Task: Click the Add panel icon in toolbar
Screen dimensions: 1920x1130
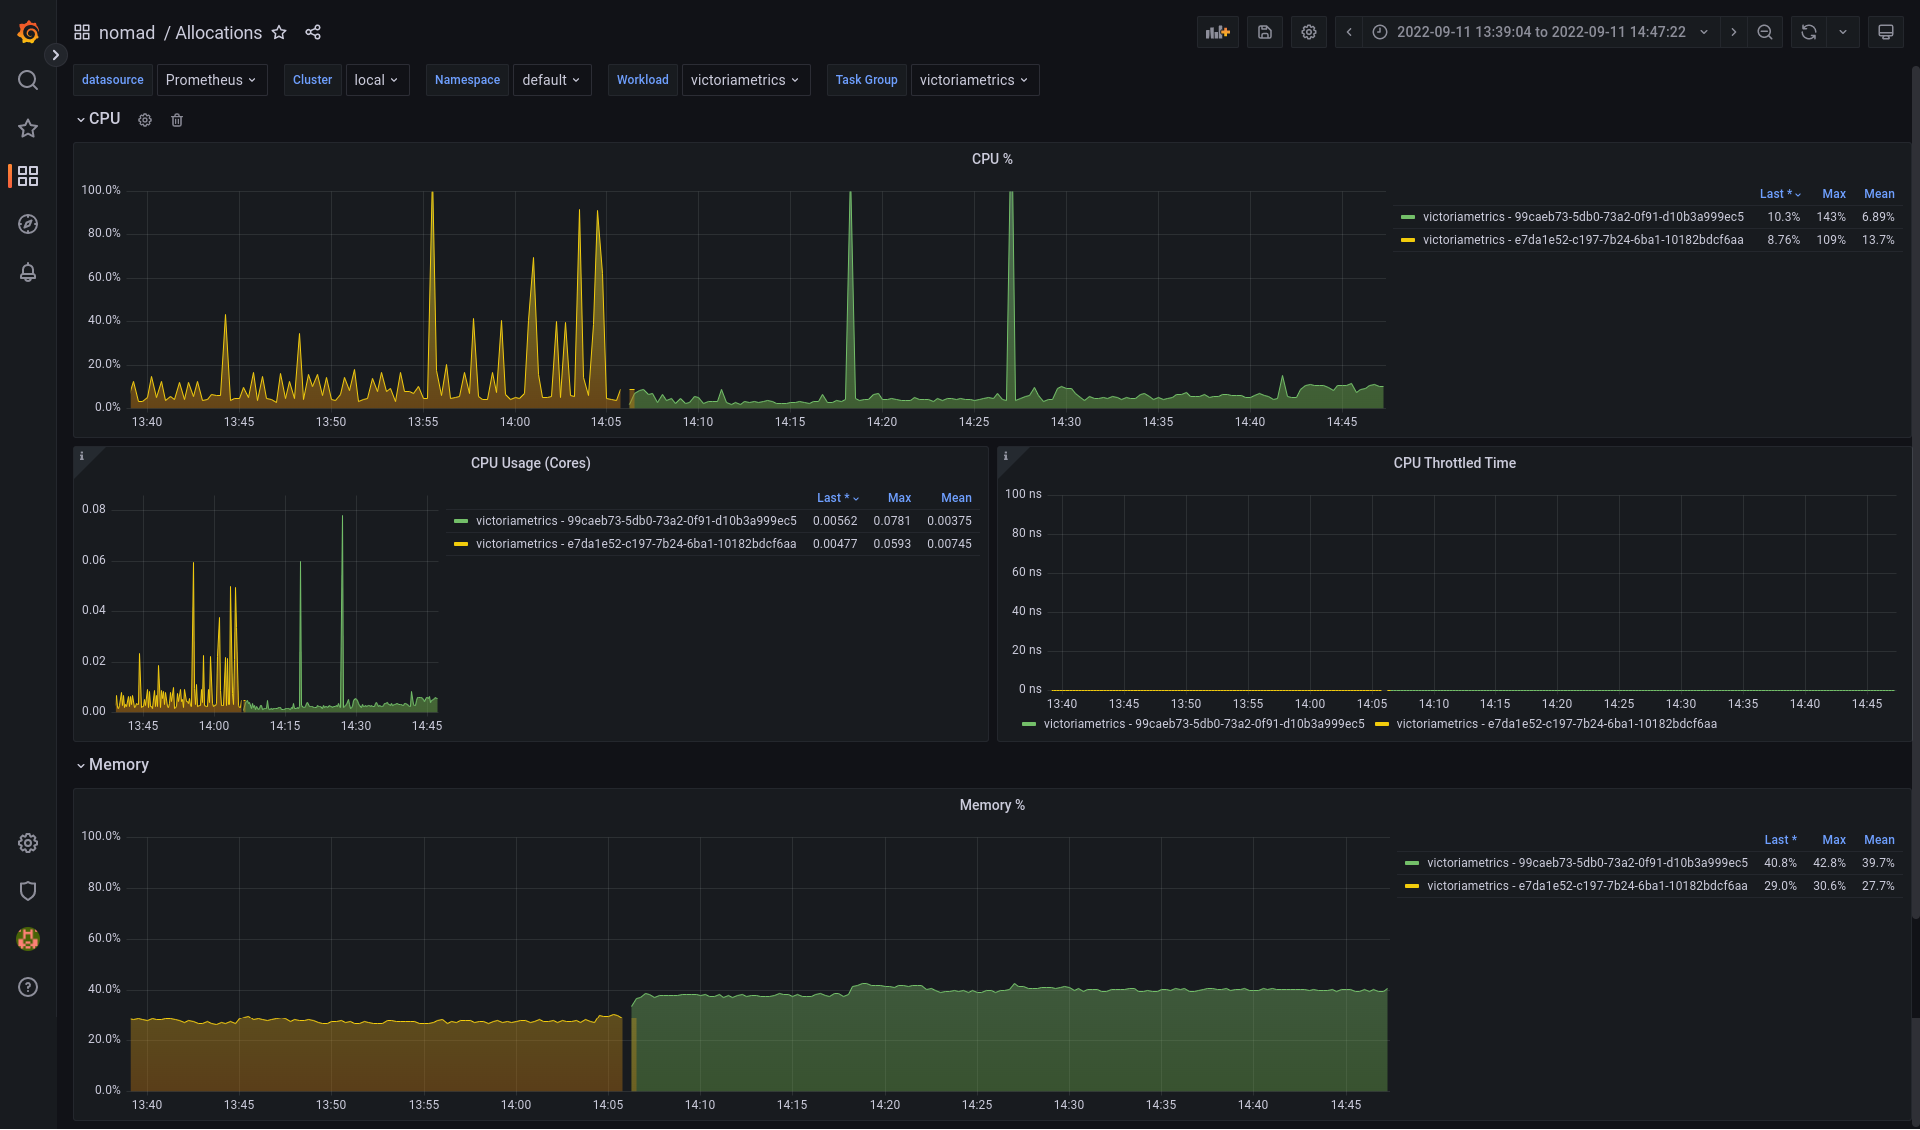Action: [x=1217, y=32]
